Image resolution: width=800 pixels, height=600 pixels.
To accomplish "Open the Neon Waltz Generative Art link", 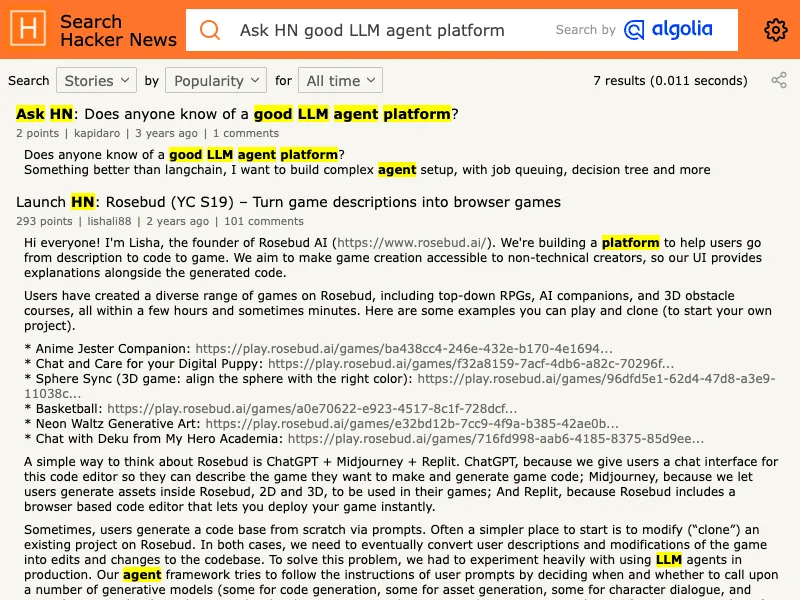I will pos(412,423).
